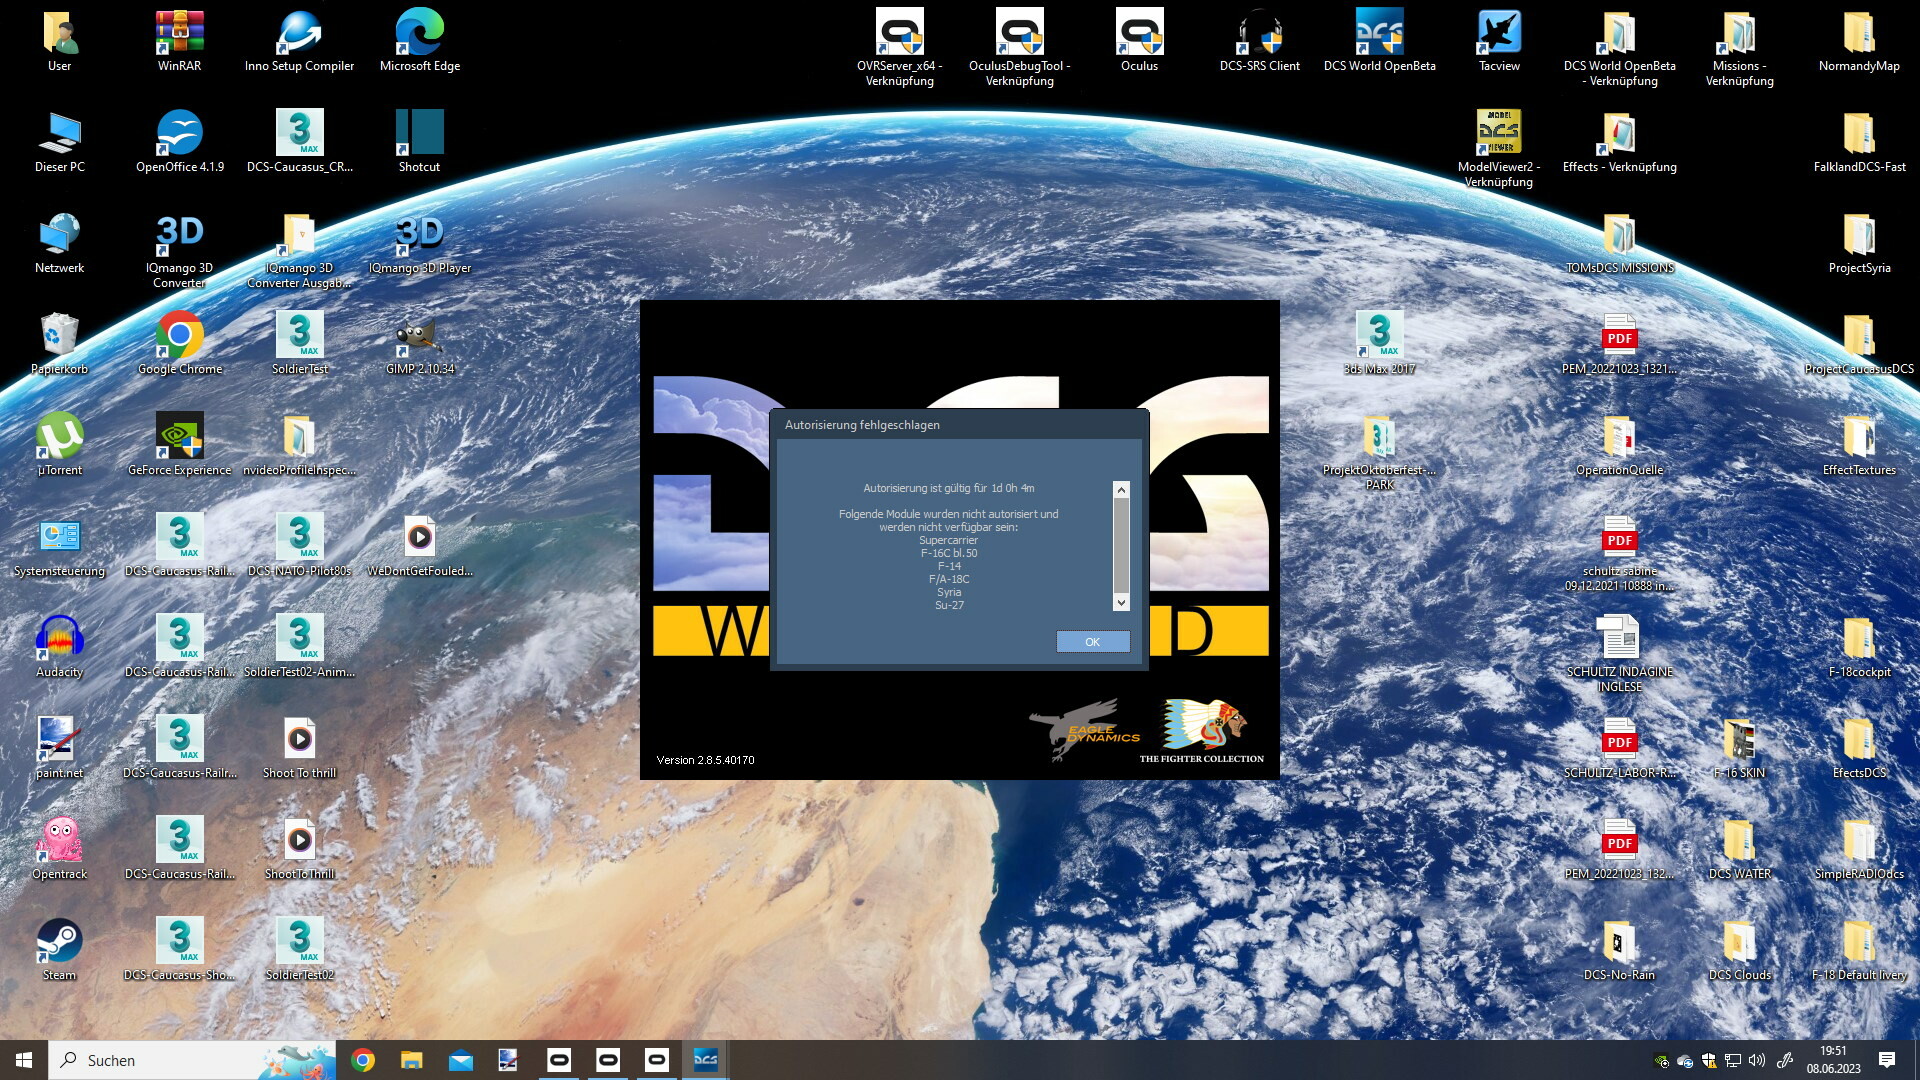Select the Shoot To thrill media file
The image size is (1920, 1080).
(x=300, y=748)
